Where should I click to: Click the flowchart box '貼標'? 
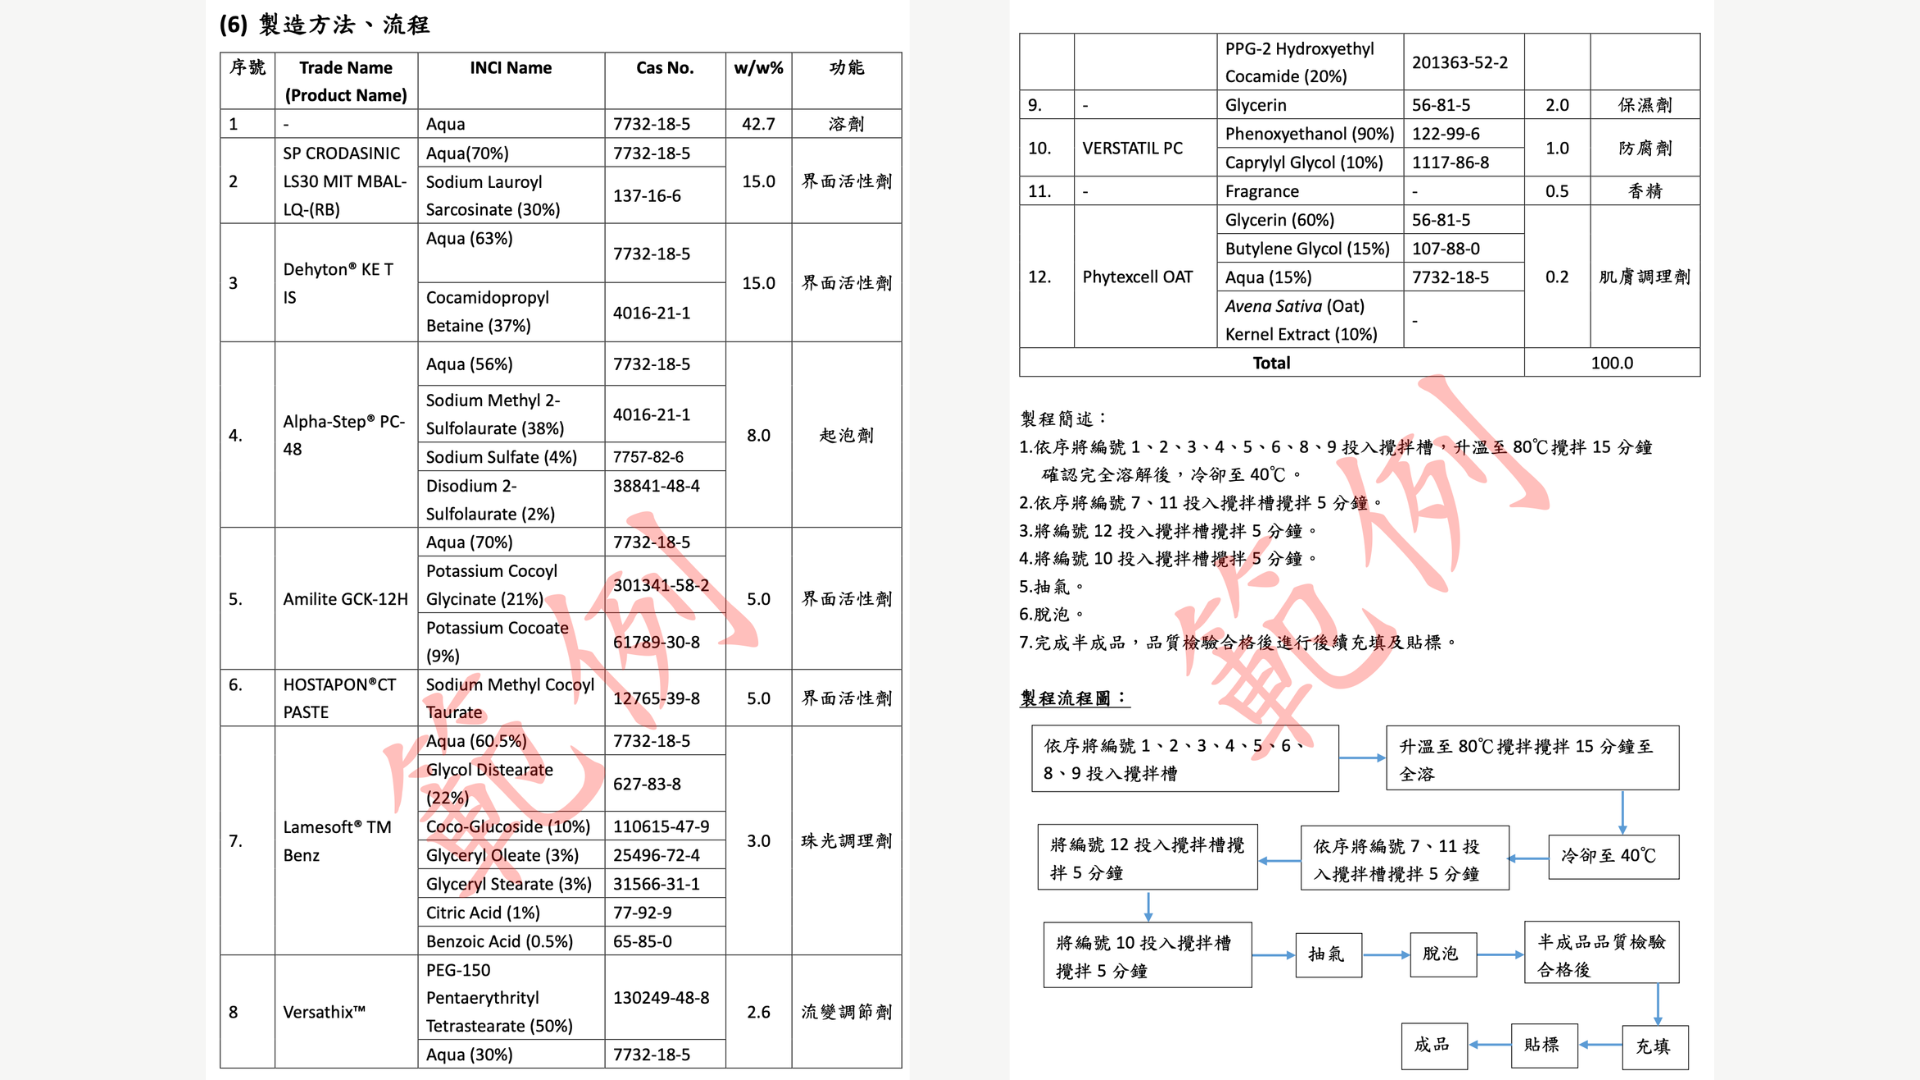coord(1543,1046)
